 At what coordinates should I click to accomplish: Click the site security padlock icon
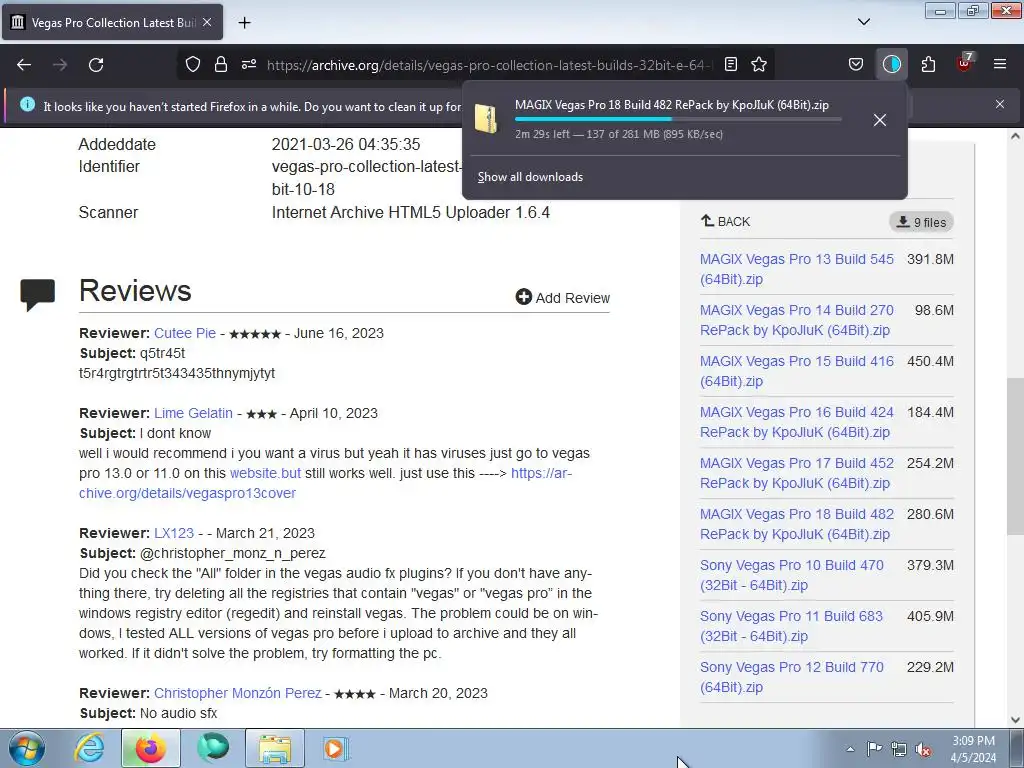(221, 65)
